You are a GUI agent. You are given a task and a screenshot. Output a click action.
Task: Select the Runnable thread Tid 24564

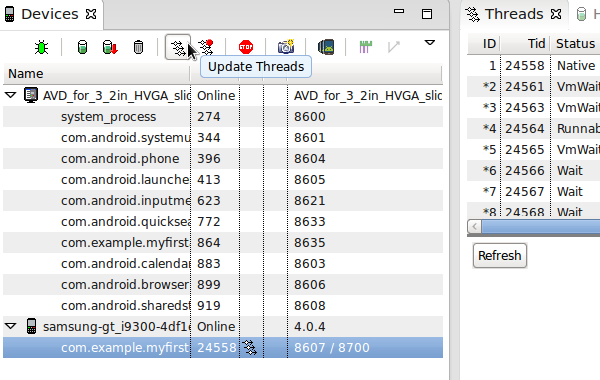[533, 129]
